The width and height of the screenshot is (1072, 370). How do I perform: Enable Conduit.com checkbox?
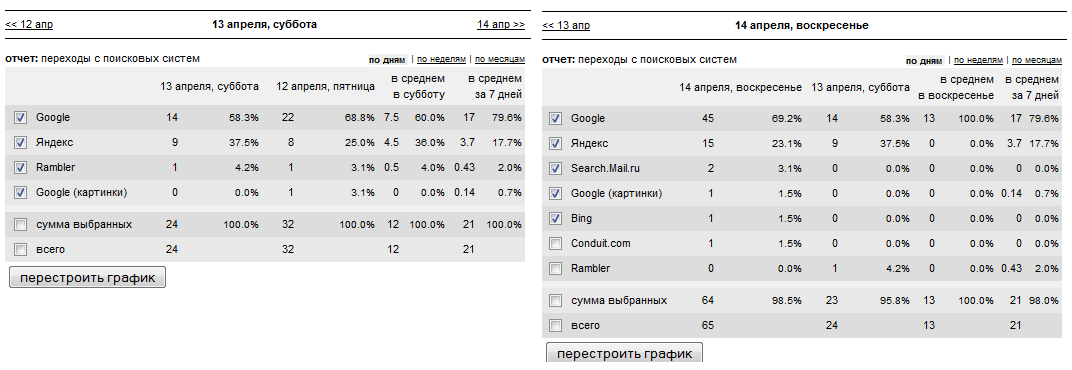click(556, 243)
